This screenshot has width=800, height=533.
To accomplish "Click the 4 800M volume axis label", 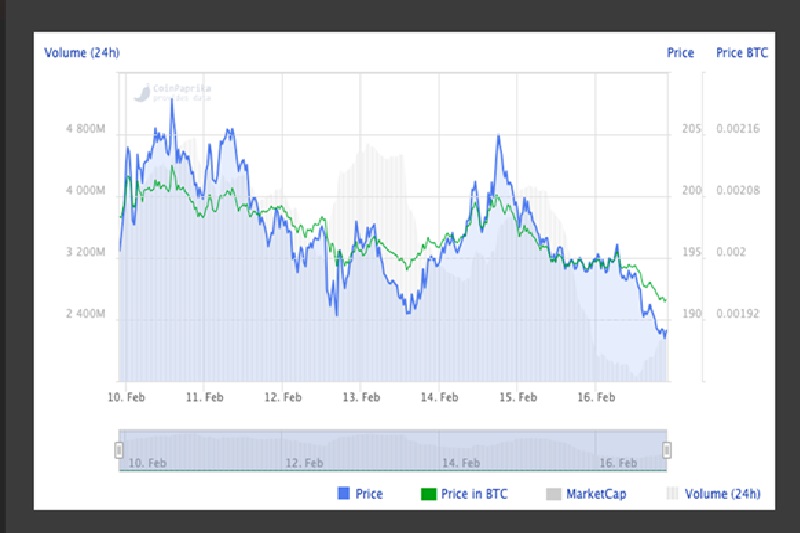I will point(85,129).
